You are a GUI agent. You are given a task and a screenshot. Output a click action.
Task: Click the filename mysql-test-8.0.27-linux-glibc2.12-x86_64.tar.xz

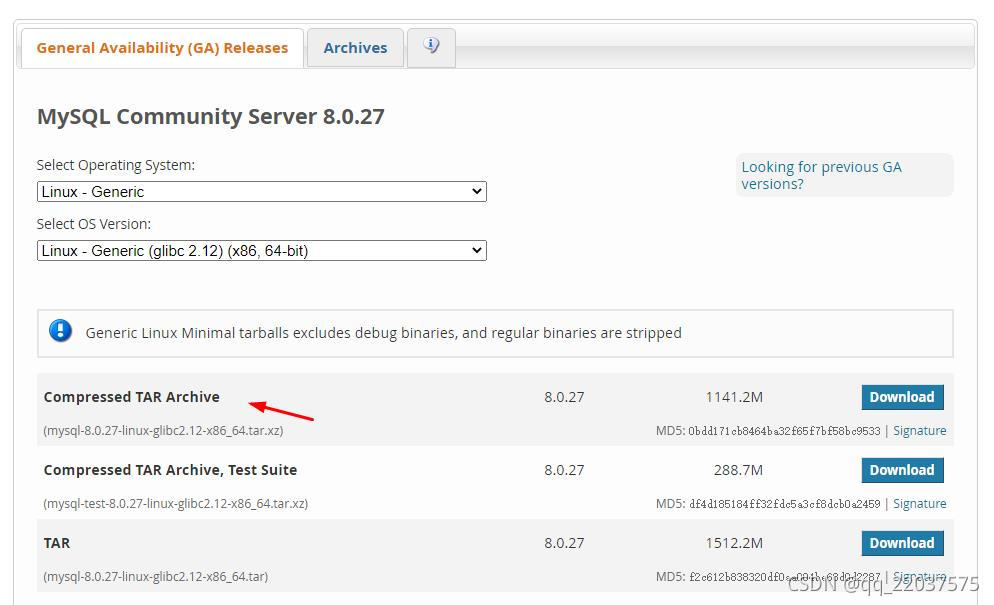tap(176, 504)
